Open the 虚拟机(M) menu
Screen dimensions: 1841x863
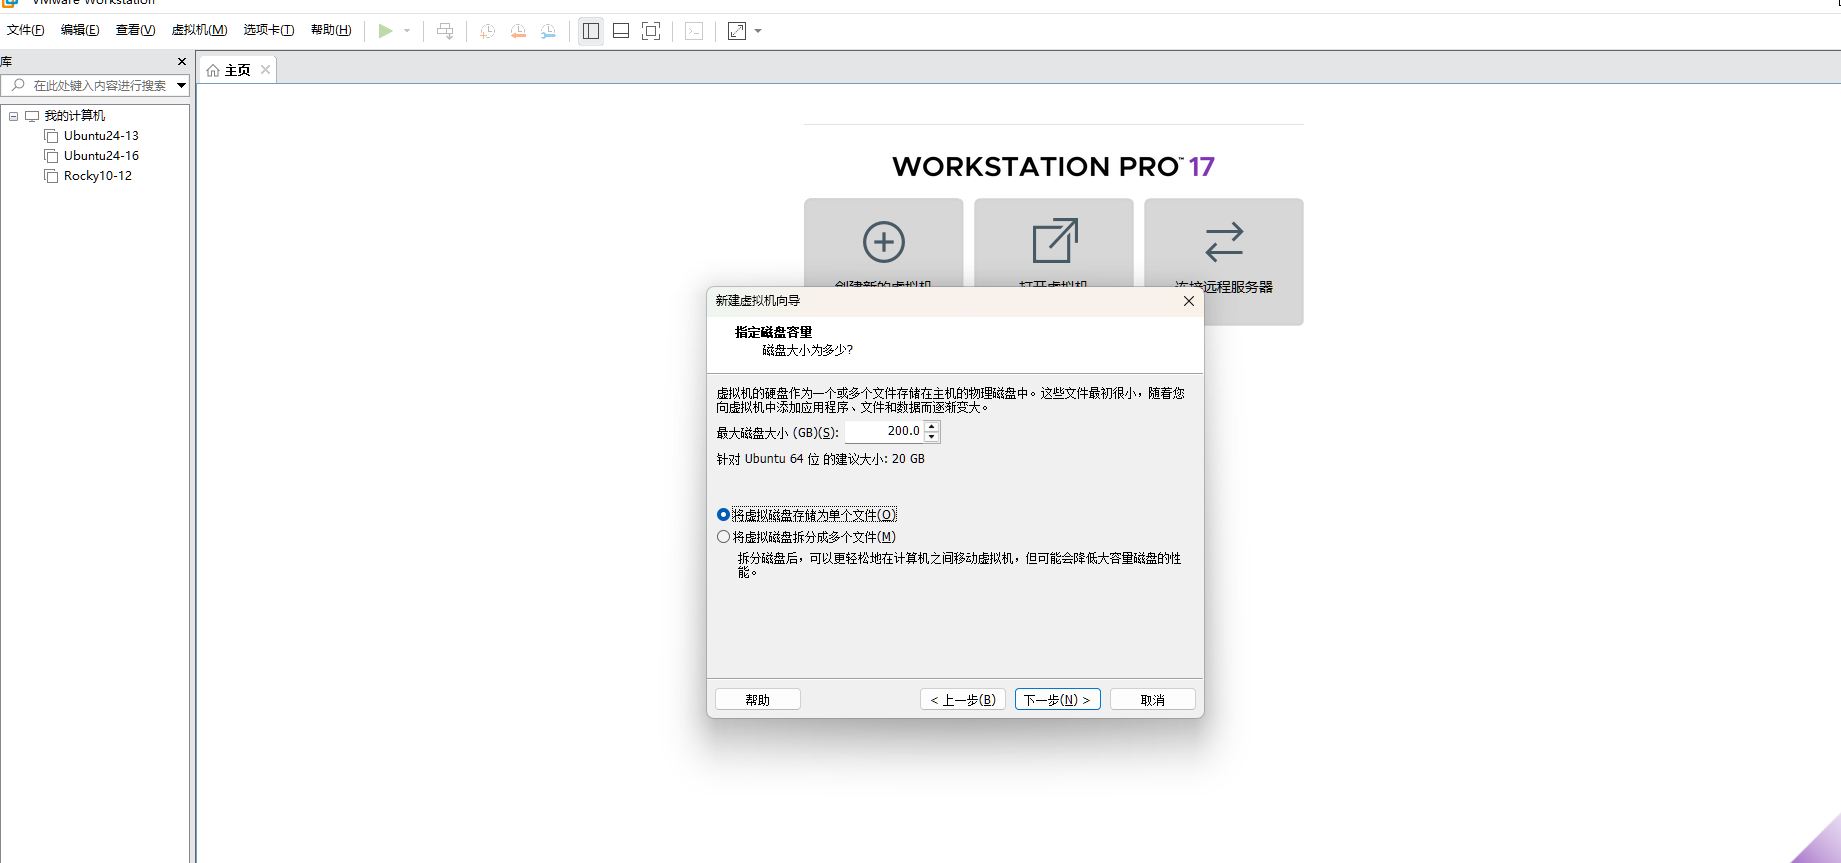tap(199, 30)
